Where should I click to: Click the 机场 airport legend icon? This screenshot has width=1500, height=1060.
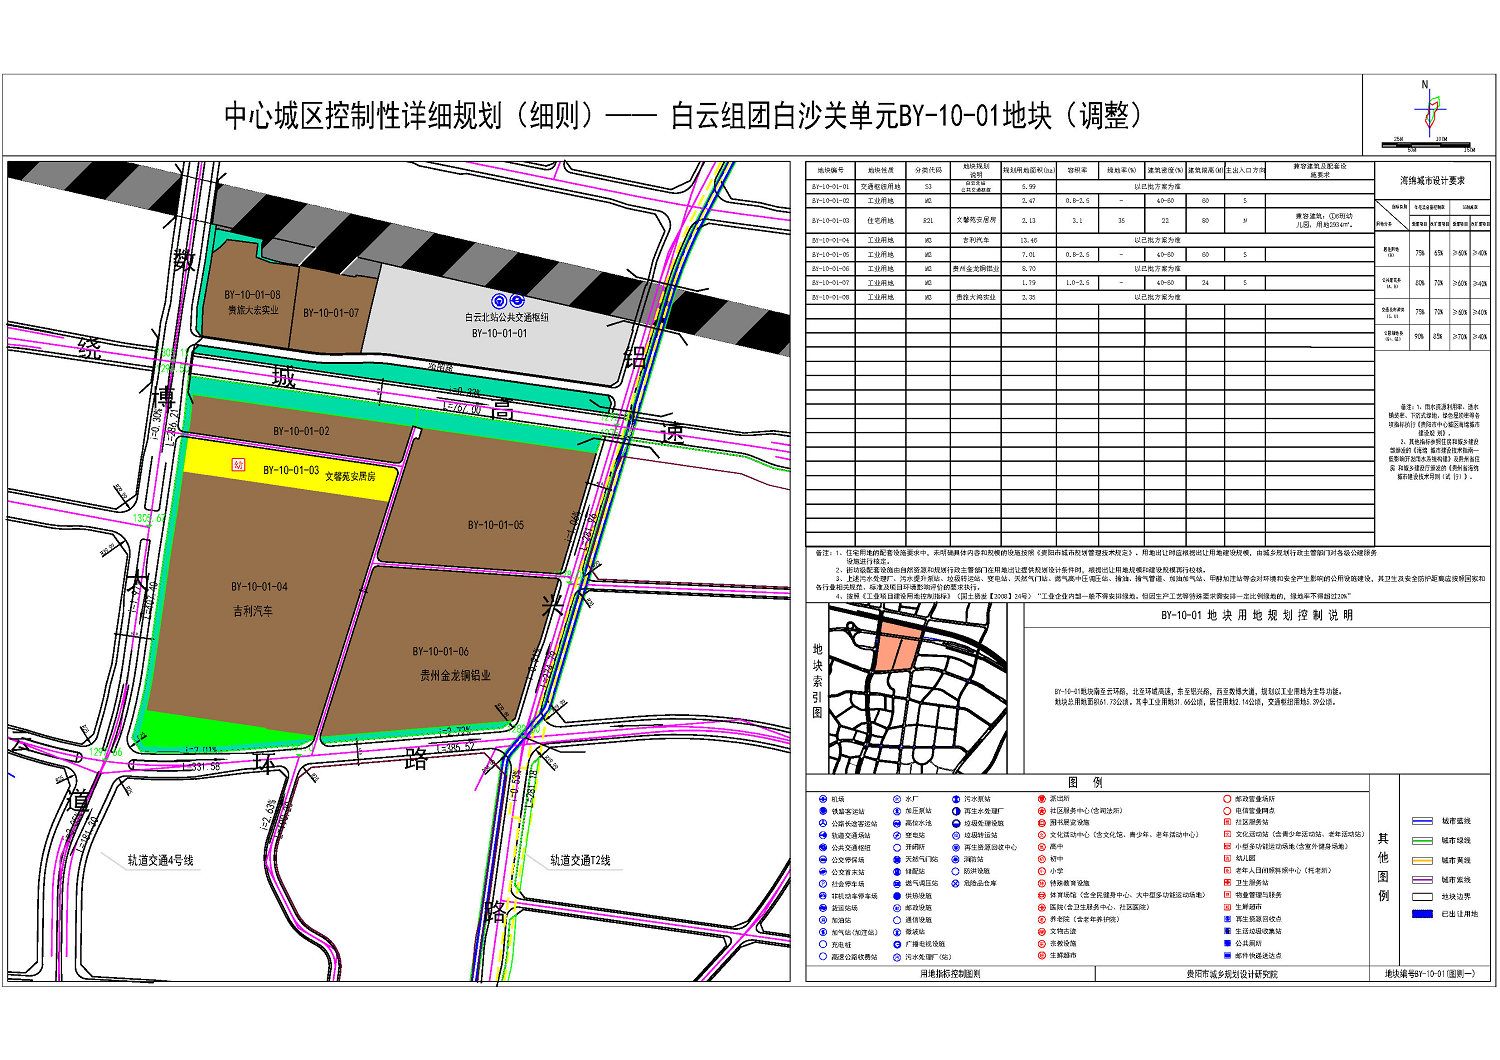(x=822, y=800)
